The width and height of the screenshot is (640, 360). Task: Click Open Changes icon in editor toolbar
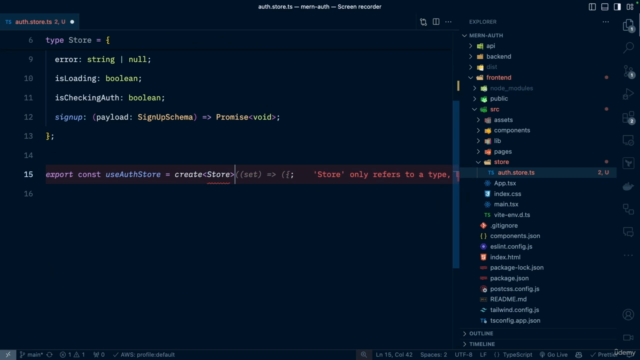pos(423,22)
